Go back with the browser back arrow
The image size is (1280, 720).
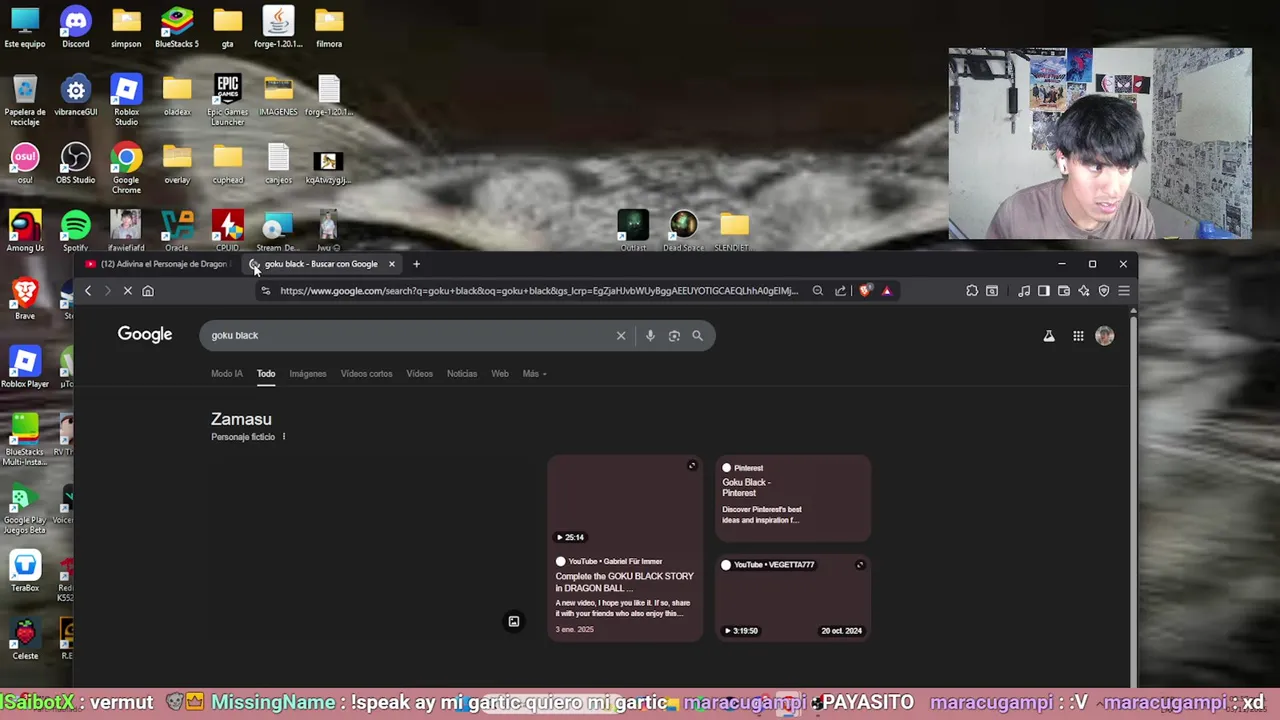click(88, 291)
